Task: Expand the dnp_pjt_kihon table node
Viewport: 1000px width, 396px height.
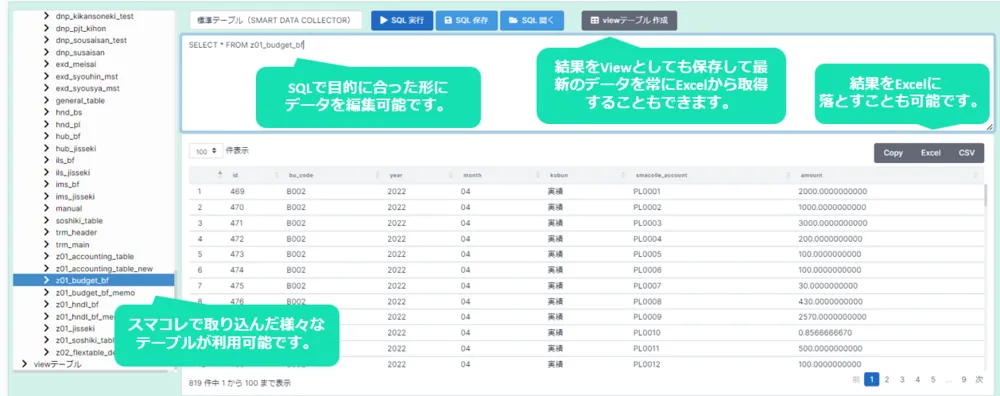Action: pos(47,27)
